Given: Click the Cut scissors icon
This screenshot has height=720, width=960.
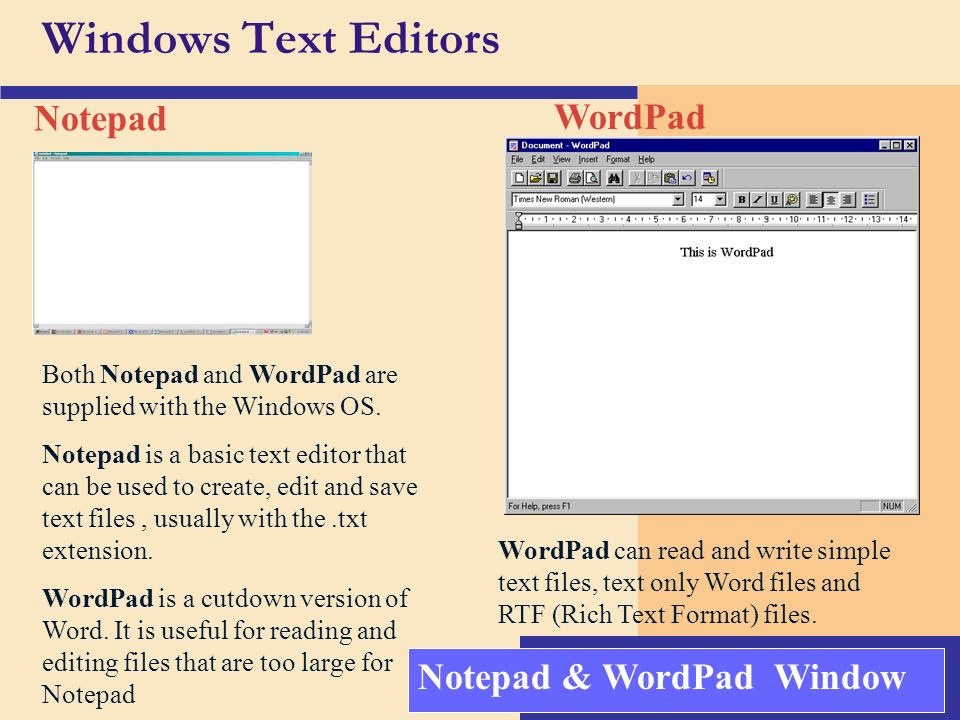Looking at the screenshot, I should click(637, 178).
